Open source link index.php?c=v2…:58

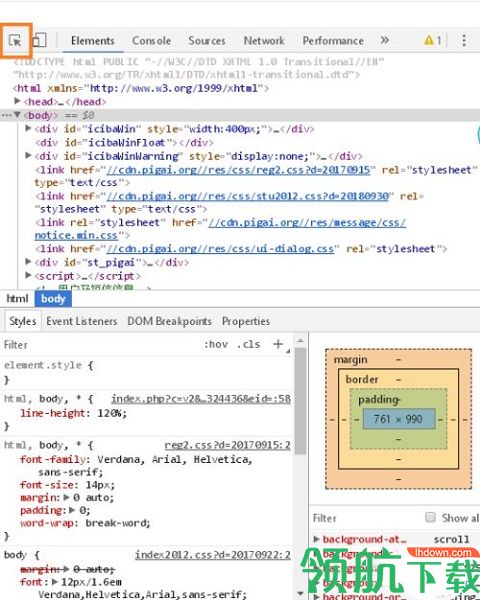click(201, 399)
